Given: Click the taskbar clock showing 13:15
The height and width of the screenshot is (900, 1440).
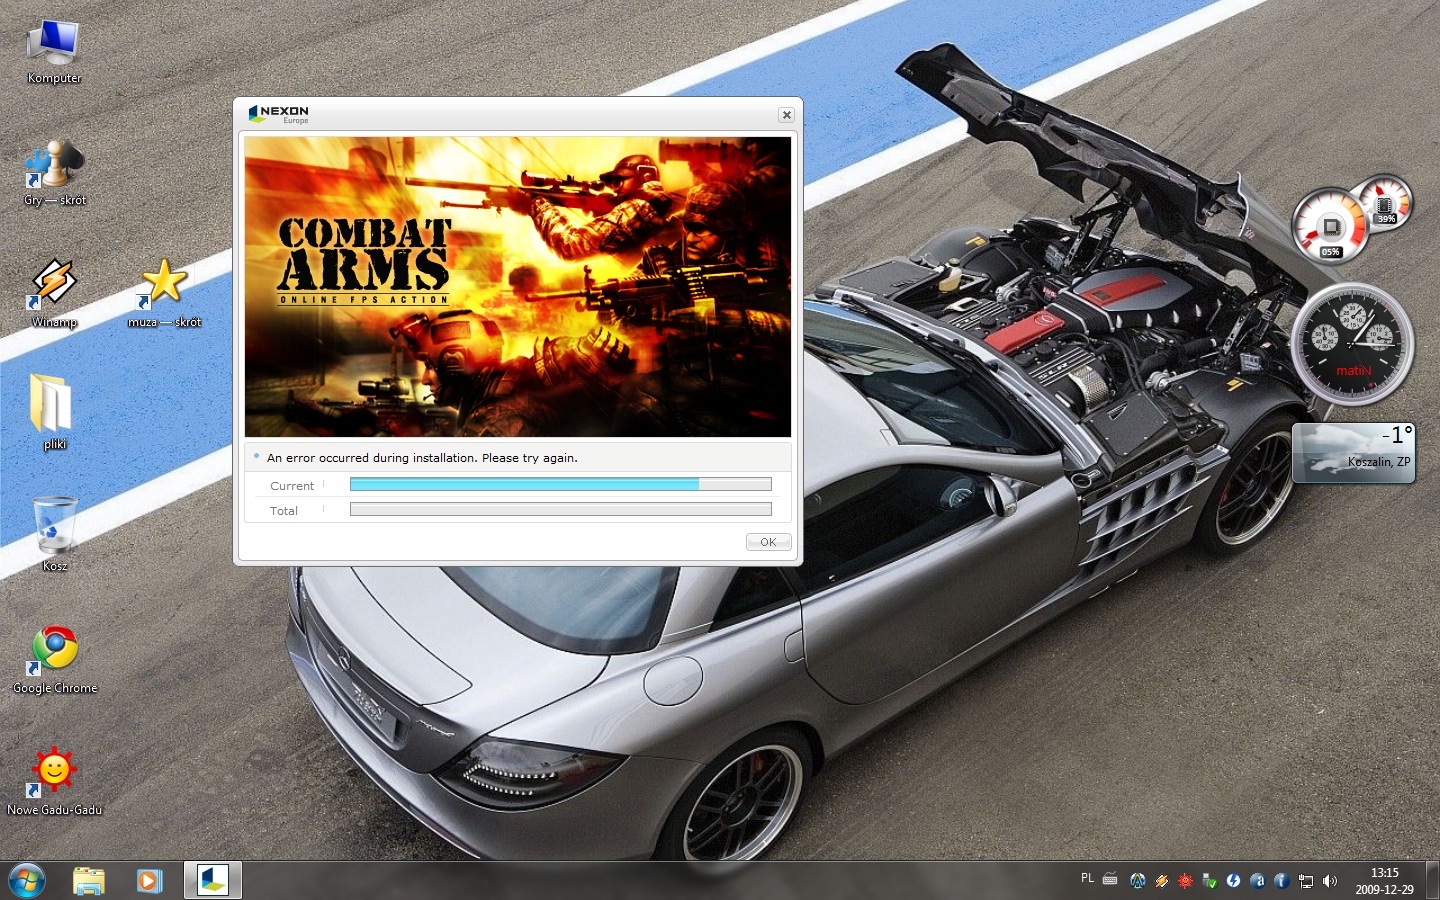Looking at the screenshot, I should [1384, 881].
